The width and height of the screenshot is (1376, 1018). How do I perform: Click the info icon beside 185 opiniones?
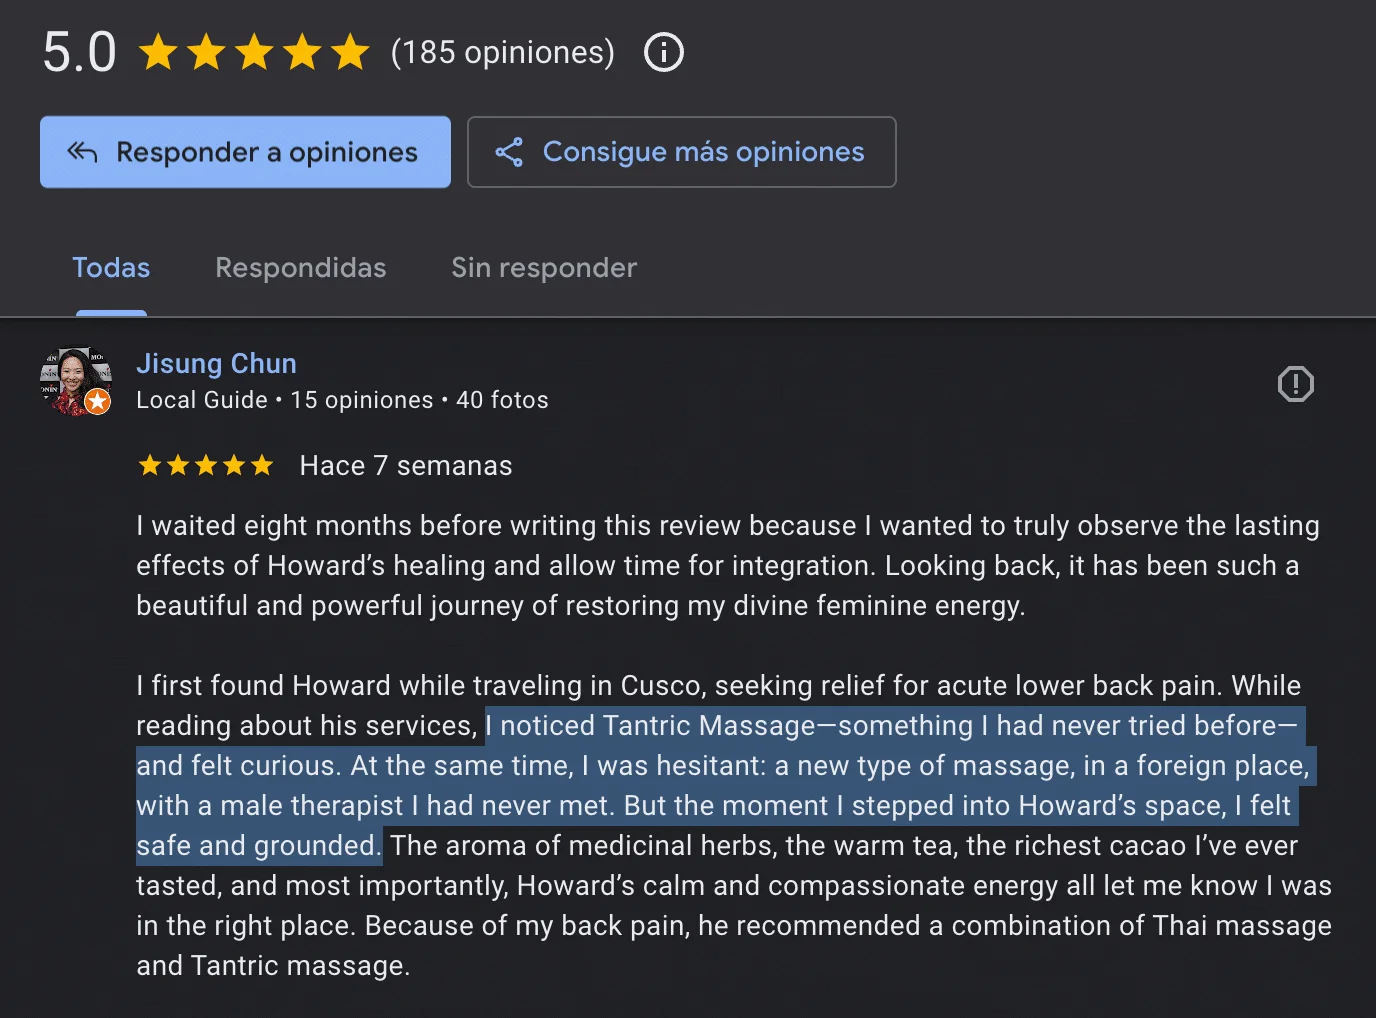664,52
